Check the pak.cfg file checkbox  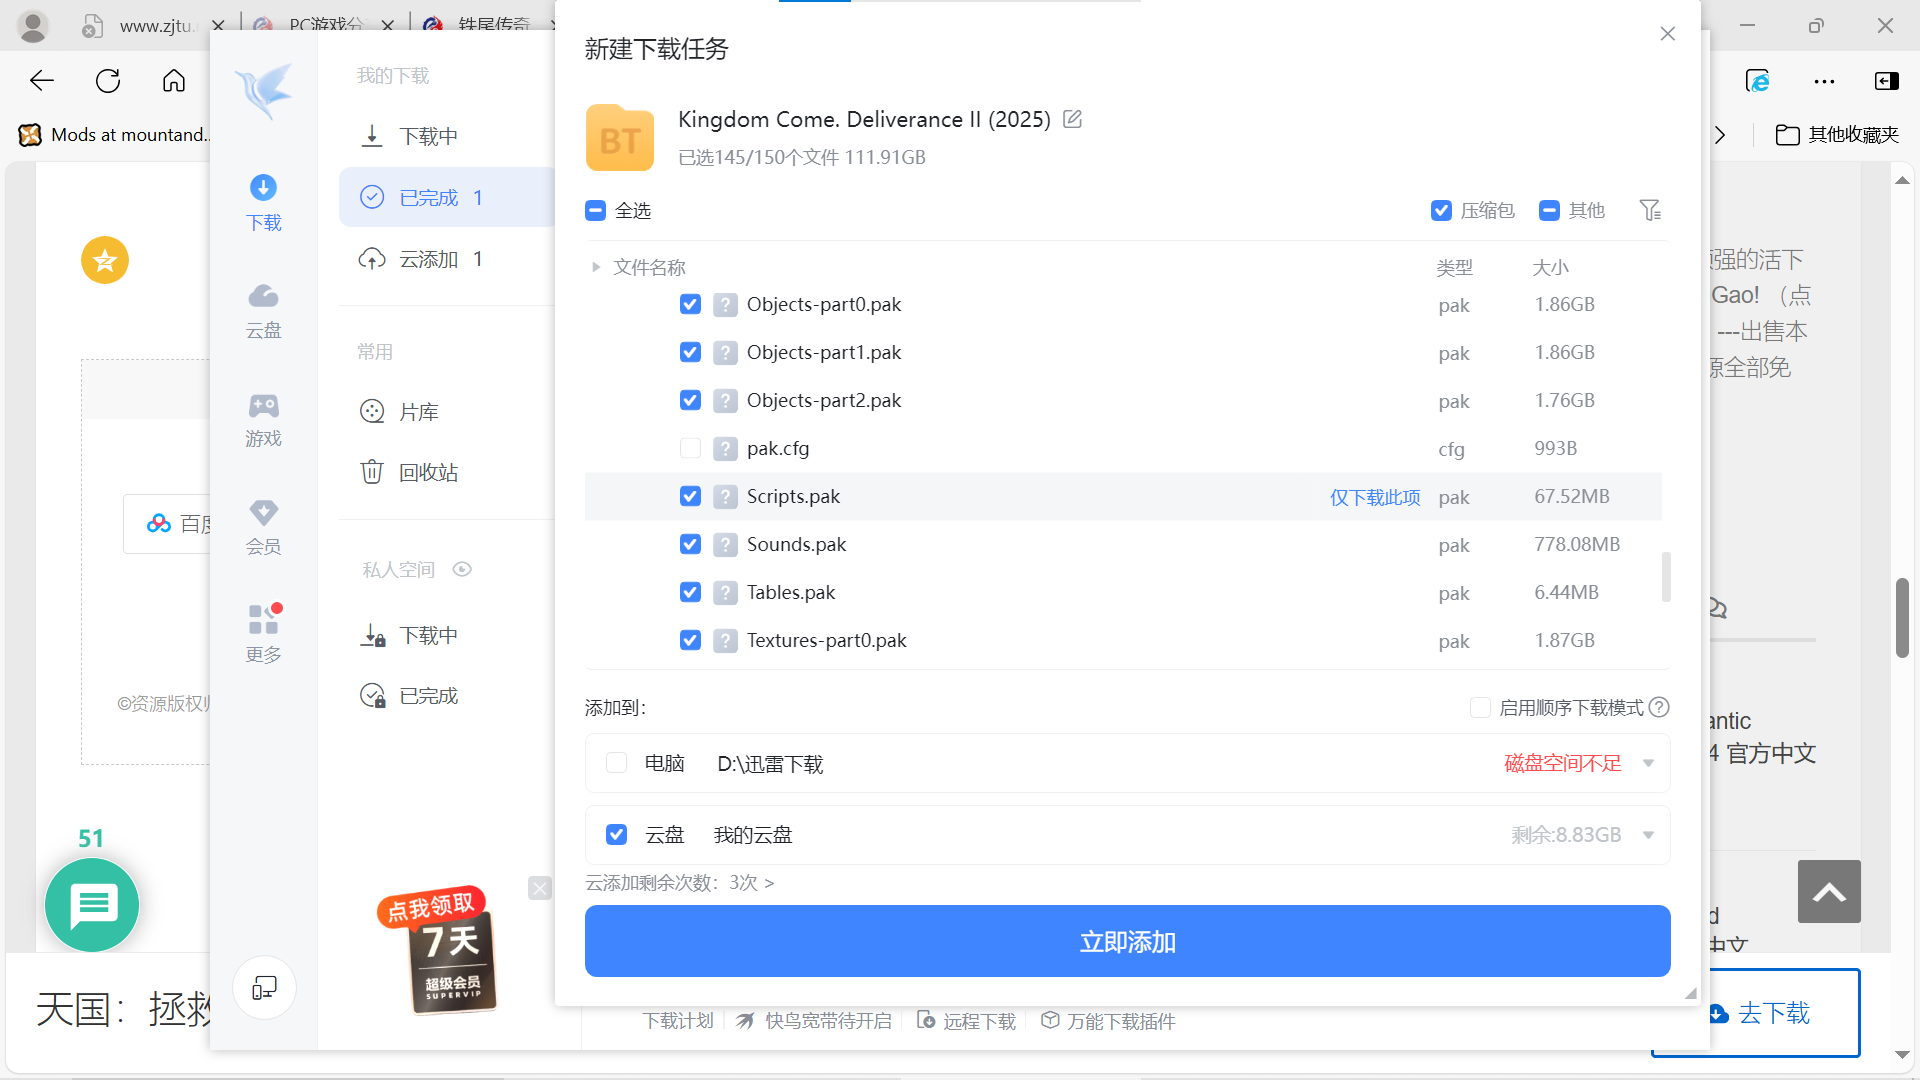click(x=690, y=448)
